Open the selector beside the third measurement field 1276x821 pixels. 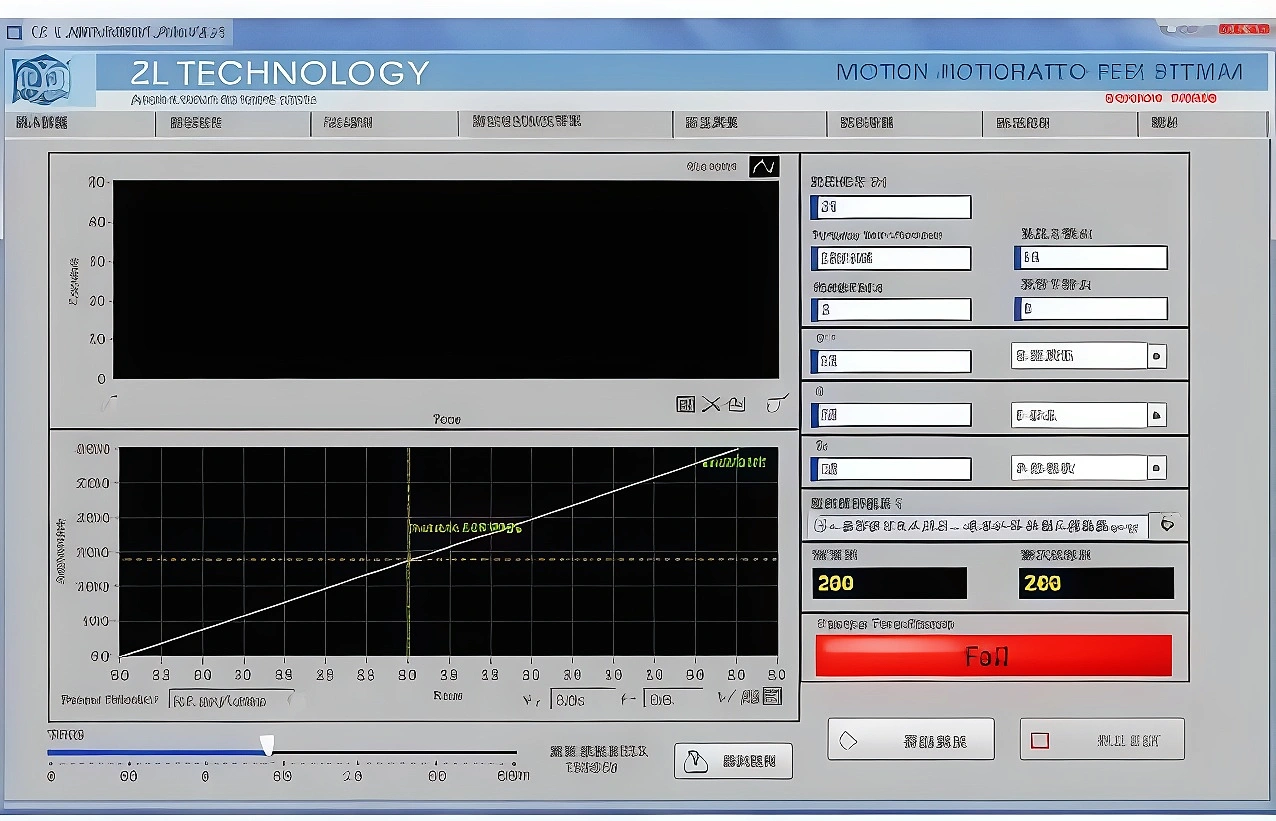(x=1156, y=467)
